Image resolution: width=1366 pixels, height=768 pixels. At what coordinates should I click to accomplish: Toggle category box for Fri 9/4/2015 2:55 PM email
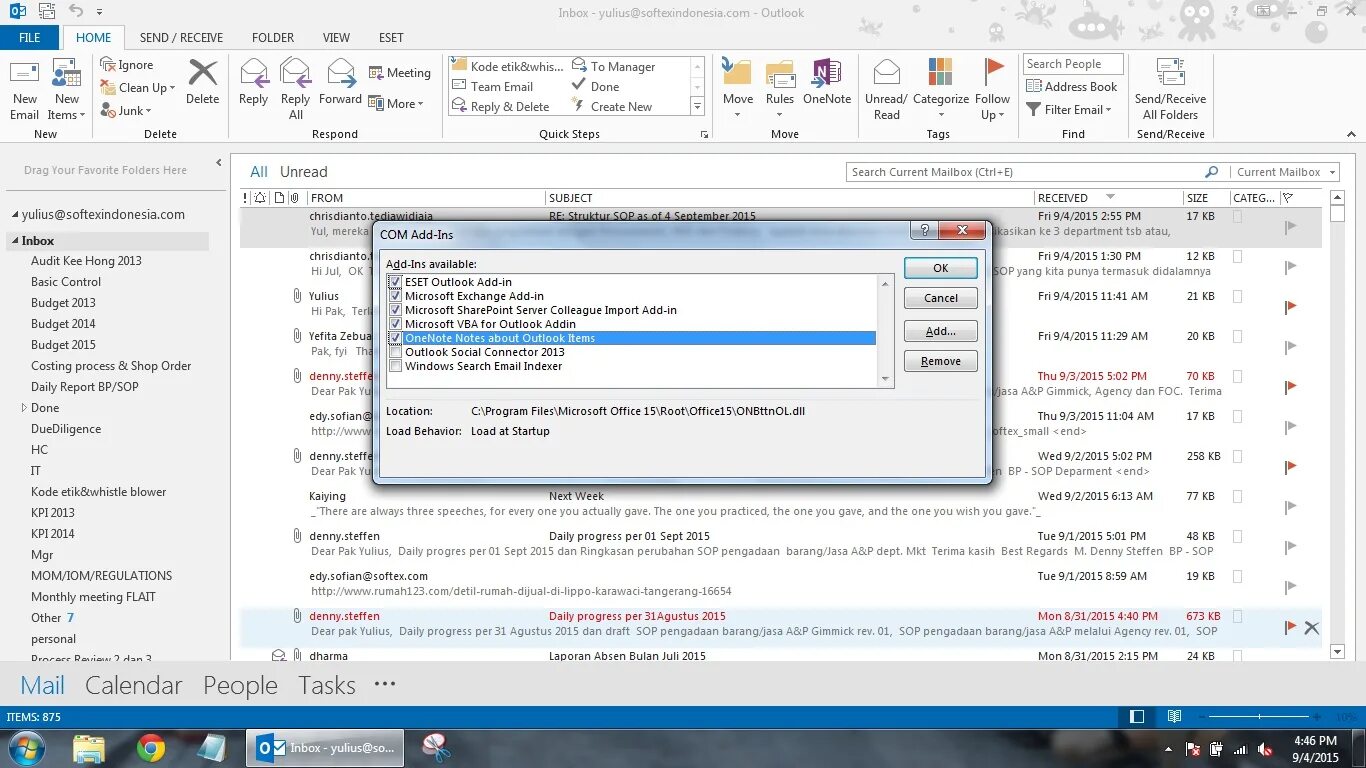(x=1238, y=216)
